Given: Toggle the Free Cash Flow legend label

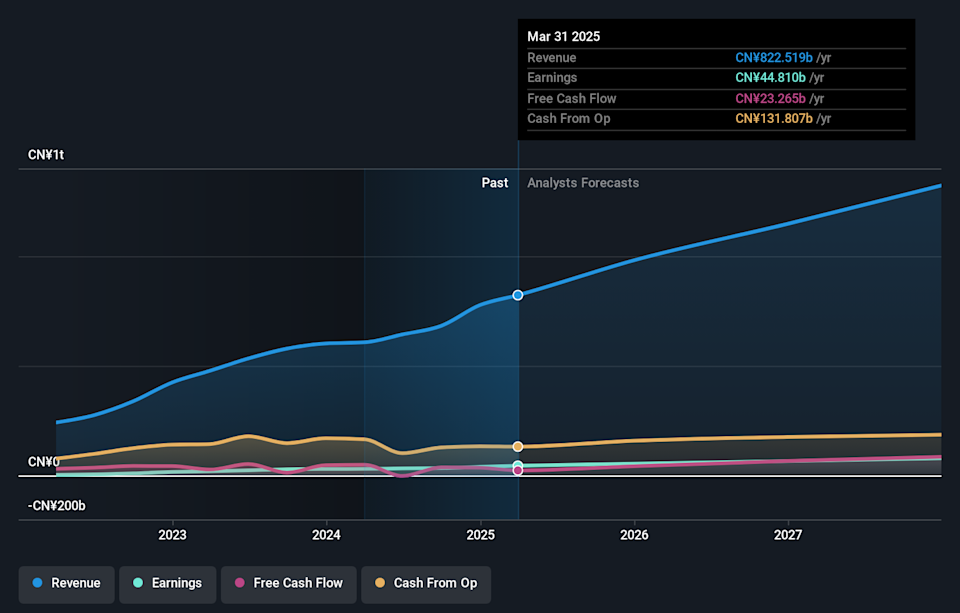Looking at the screenshot, I should [x=300, y=583].
